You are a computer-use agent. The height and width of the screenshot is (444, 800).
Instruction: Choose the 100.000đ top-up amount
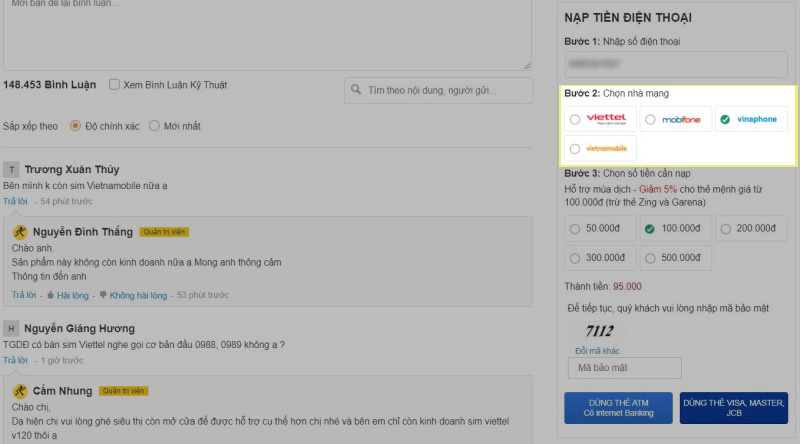(x=676, y=228)
